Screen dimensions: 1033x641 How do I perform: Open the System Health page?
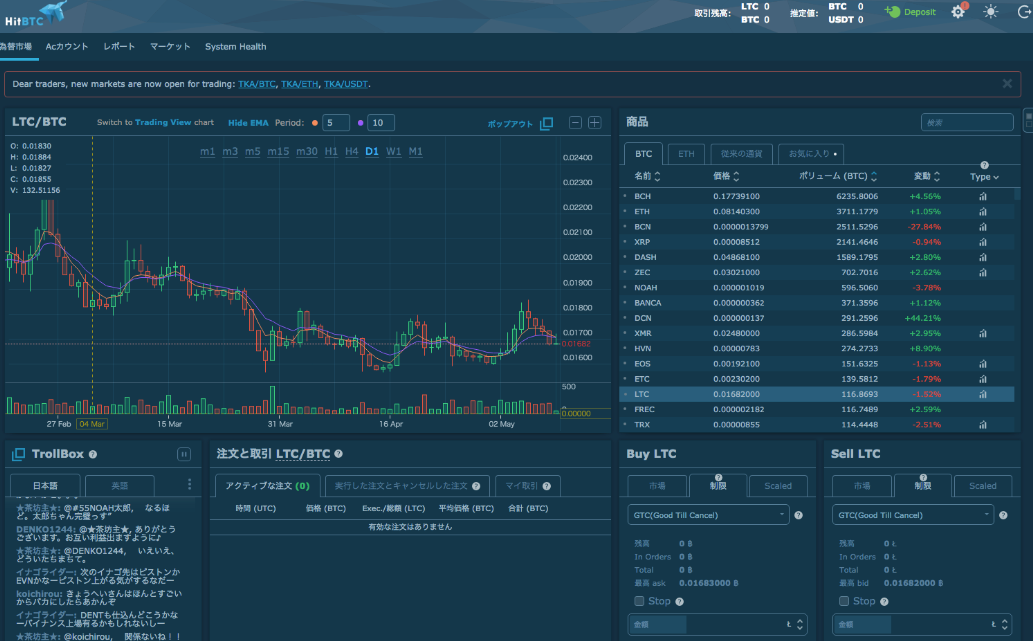(x=236, y=47)
